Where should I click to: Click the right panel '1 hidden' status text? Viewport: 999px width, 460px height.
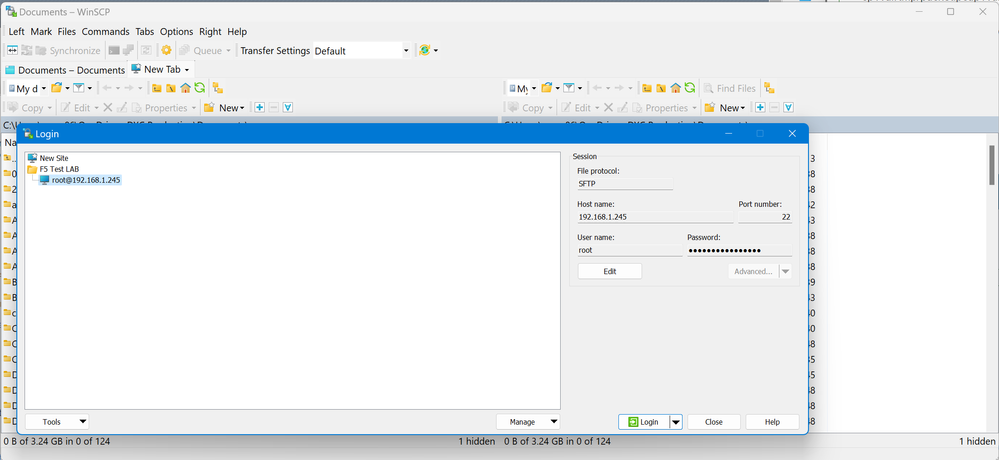[977, 441]
